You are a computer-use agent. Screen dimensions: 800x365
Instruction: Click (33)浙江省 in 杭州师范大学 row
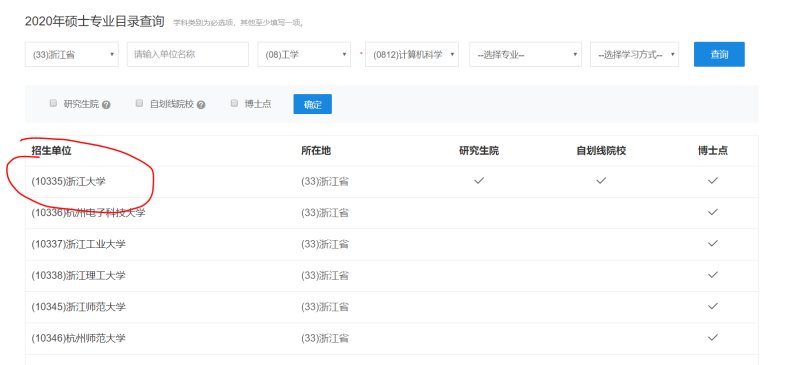(x=325, y=338)
